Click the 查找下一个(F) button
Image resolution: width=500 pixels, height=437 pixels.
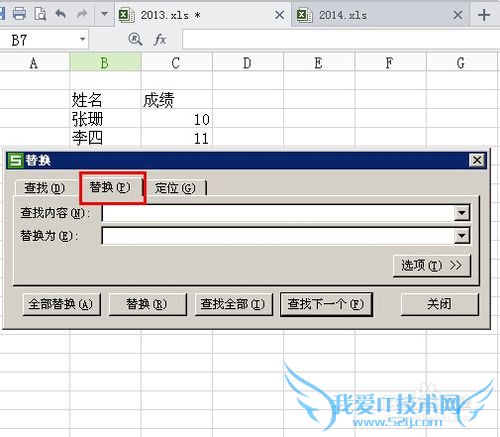(x=326, y=304)
